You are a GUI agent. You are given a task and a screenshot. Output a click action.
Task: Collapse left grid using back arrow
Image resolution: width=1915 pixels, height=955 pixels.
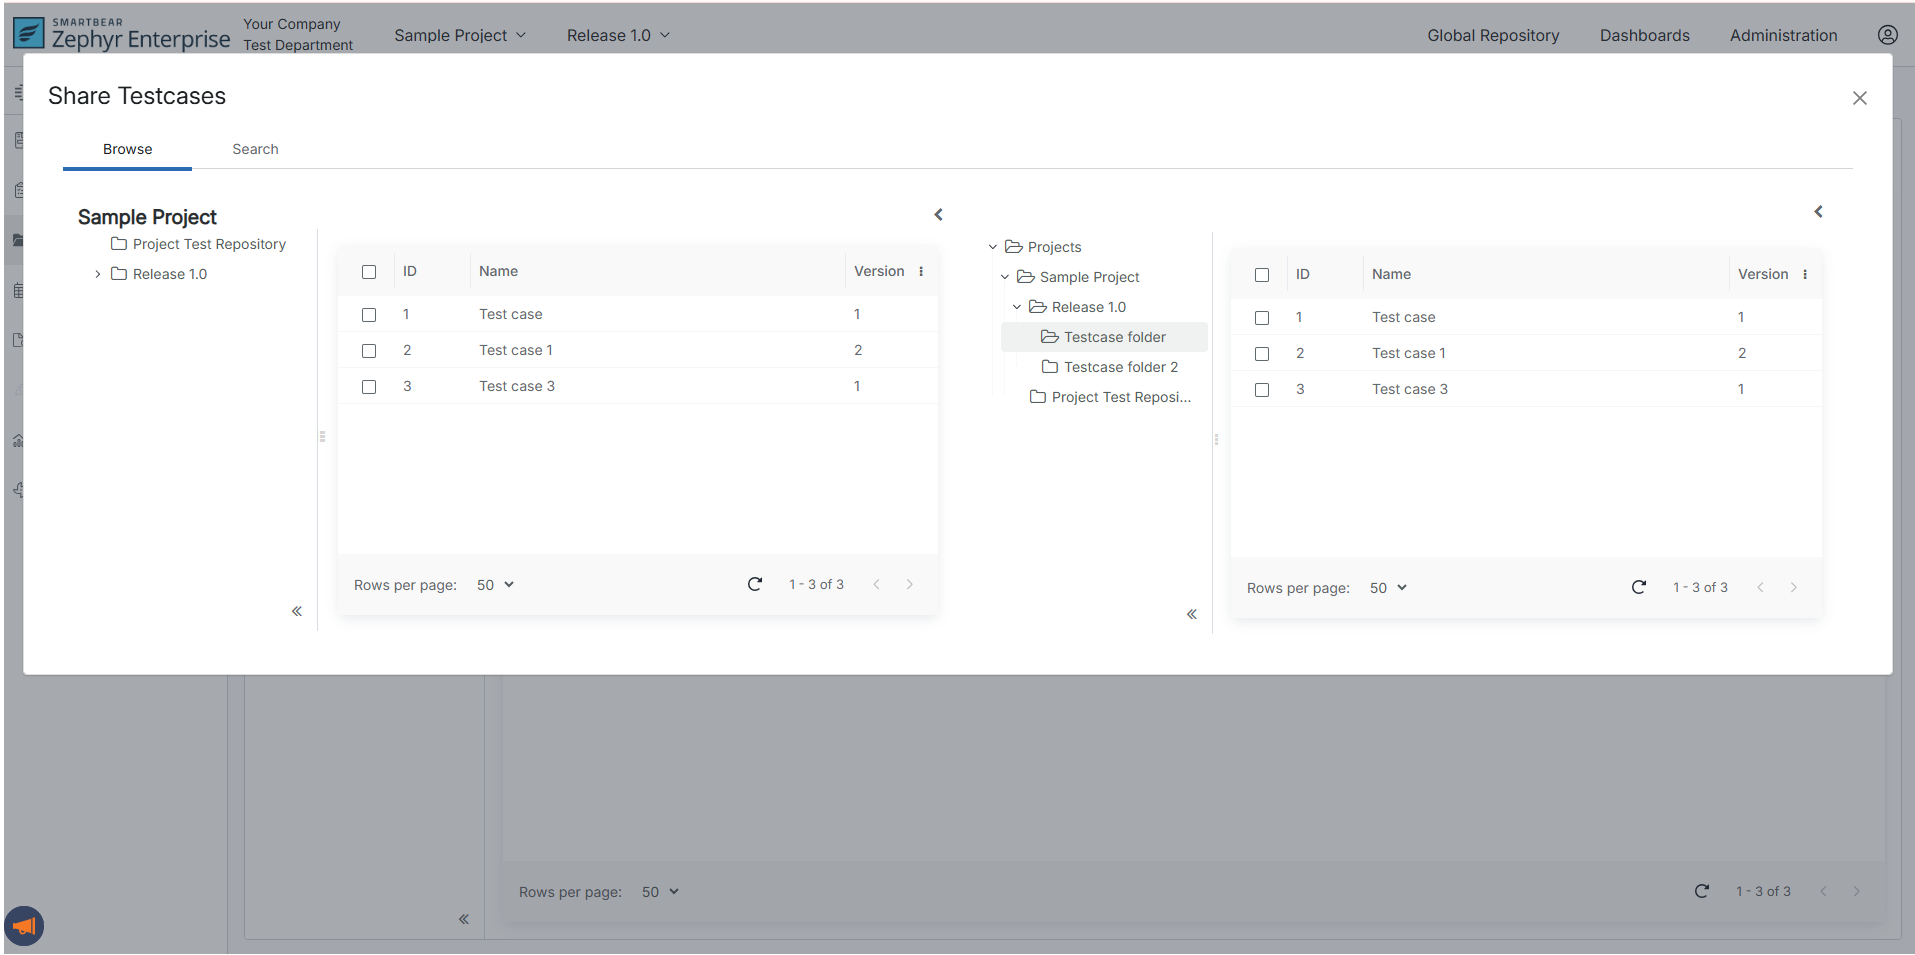click(938, 215)
